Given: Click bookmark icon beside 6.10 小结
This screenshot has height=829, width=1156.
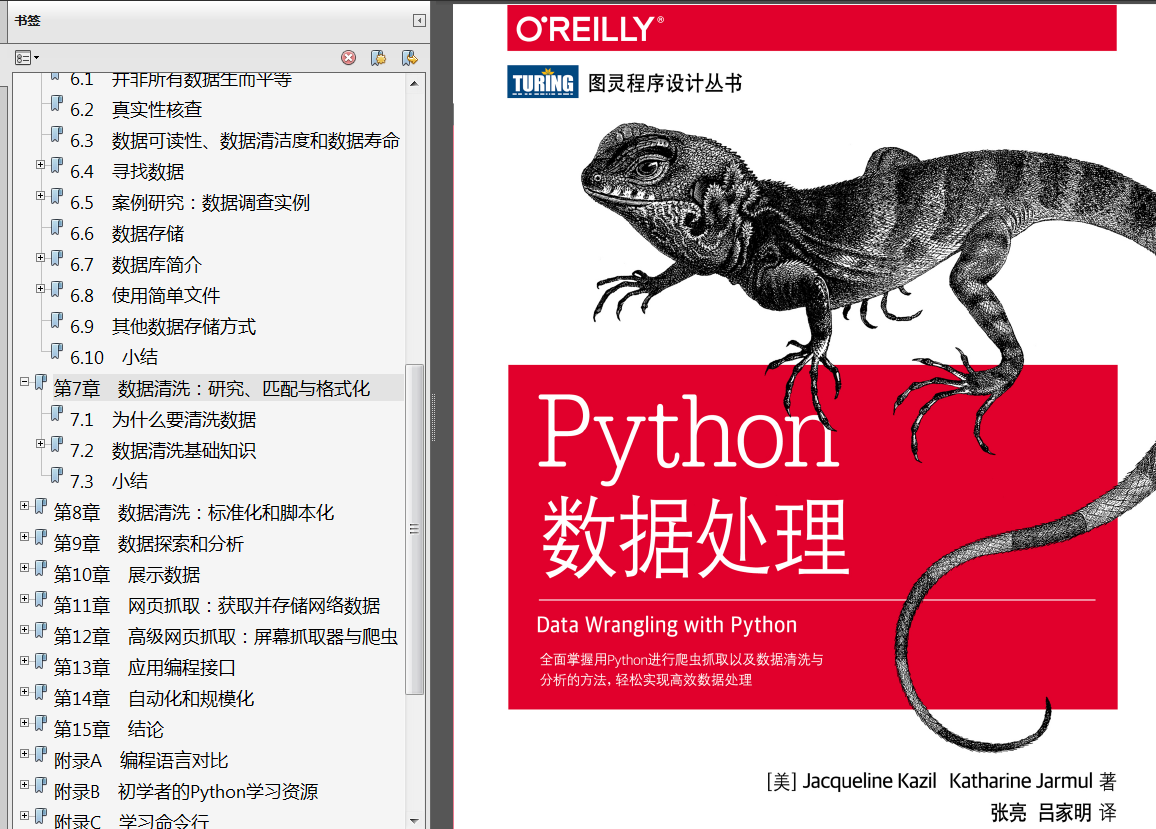Looking at the screenshot, I should point(57,352).
